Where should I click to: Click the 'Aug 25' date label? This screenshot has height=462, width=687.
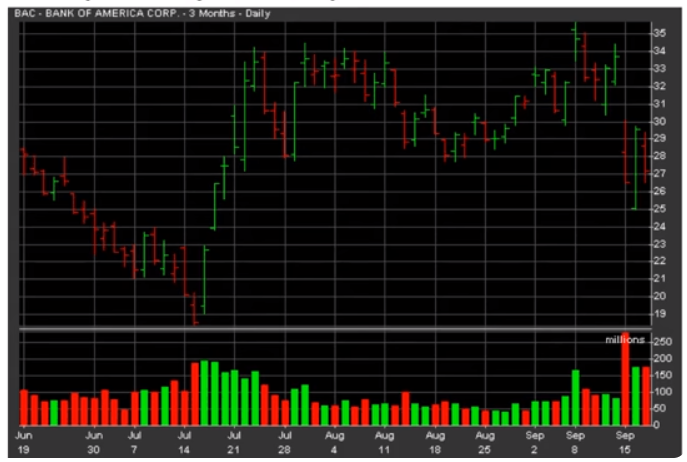point(485,442)
